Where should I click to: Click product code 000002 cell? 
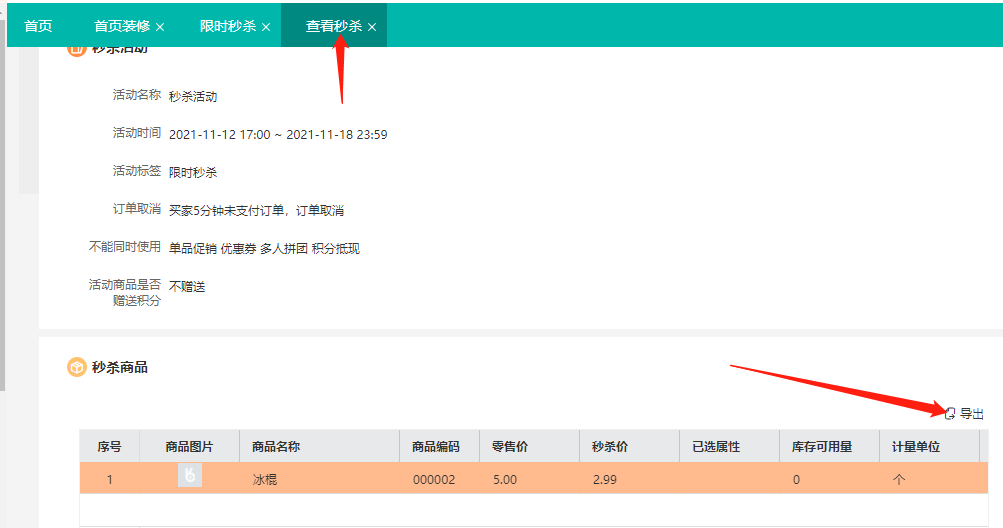tap(434, 480)
